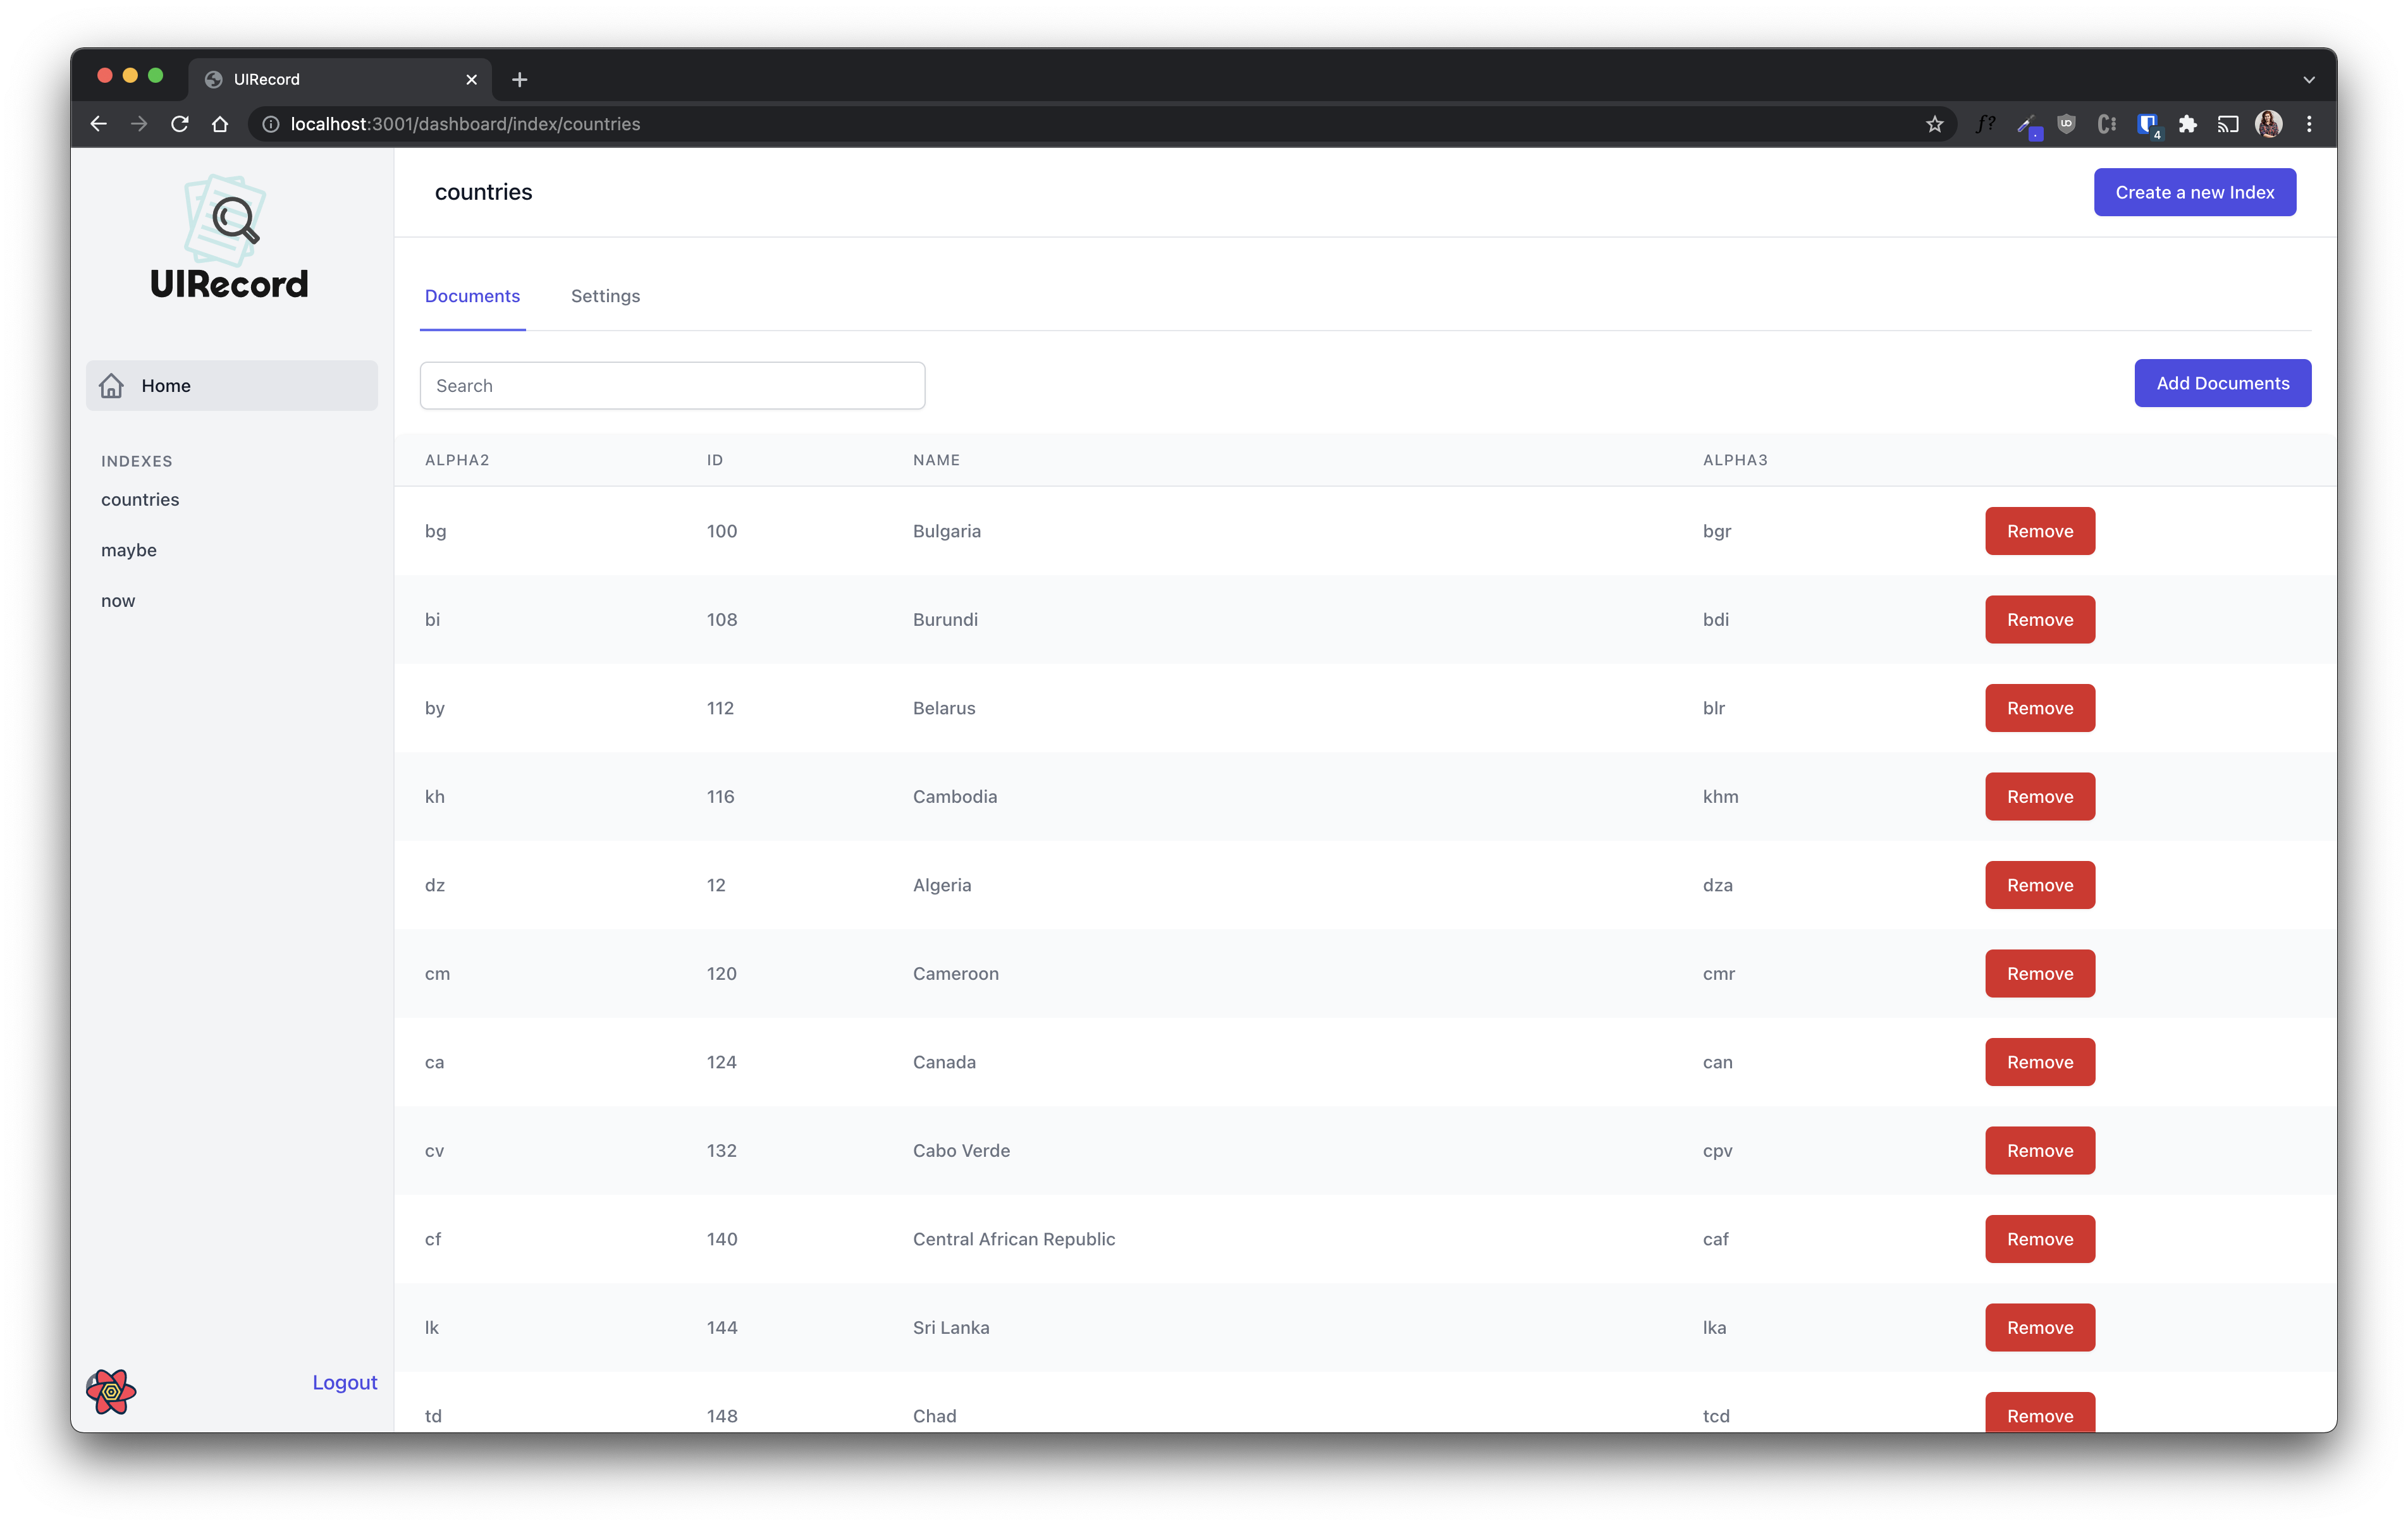The image size is (2408, 1526).
Task: Click the Logout link
Action: click(x=344, y=1382)
